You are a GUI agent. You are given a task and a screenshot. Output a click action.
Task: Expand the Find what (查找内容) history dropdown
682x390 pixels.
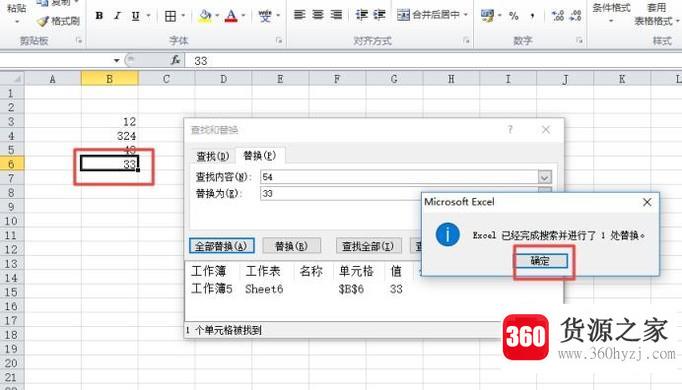click(545, 177)
